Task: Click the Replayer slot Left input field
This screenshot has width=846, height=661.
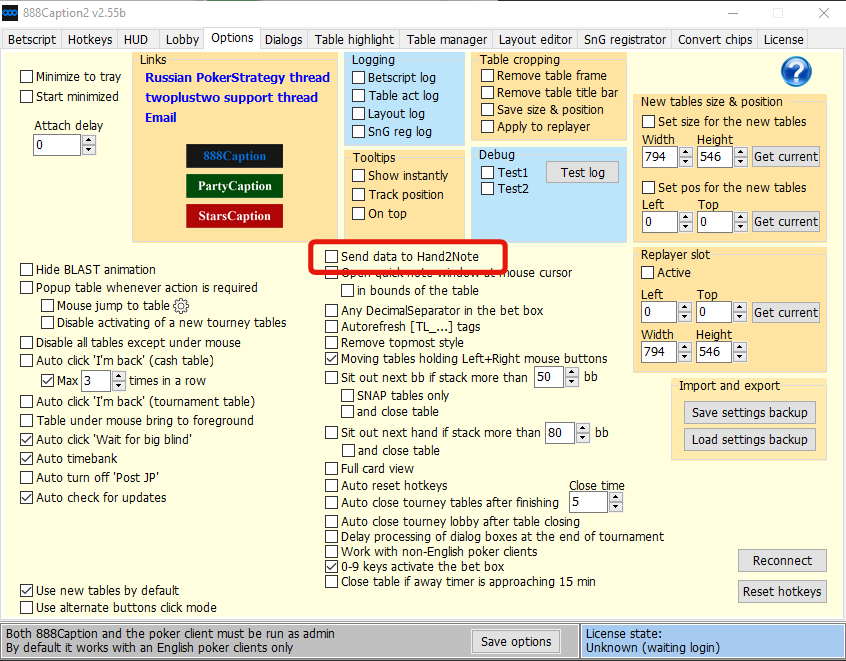Action: tap(659, 312)
